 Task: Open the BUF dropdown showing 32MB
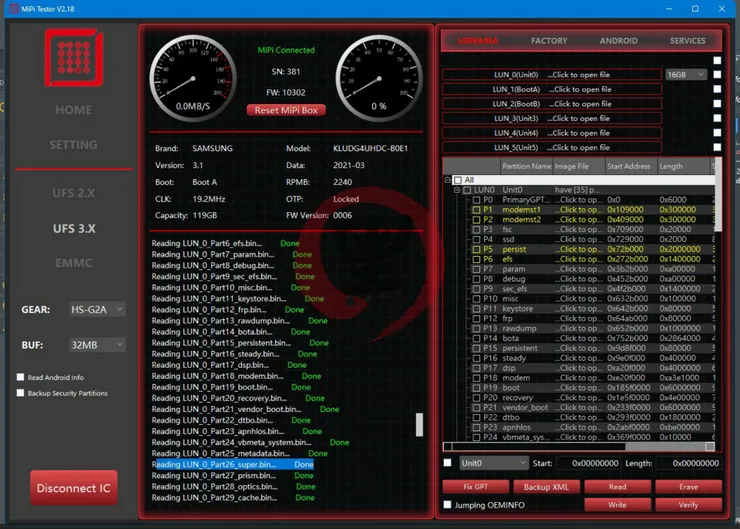point(97,345)
